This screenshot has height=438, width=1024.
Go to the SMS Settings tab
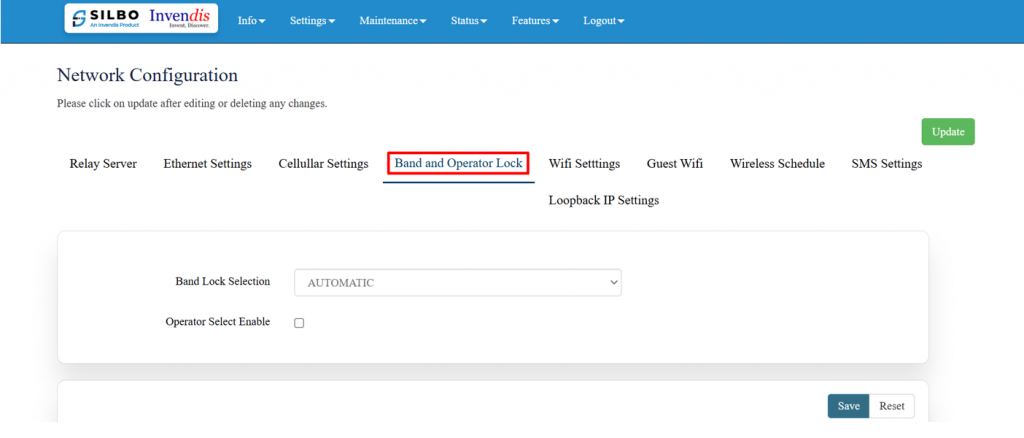point(886,164)
